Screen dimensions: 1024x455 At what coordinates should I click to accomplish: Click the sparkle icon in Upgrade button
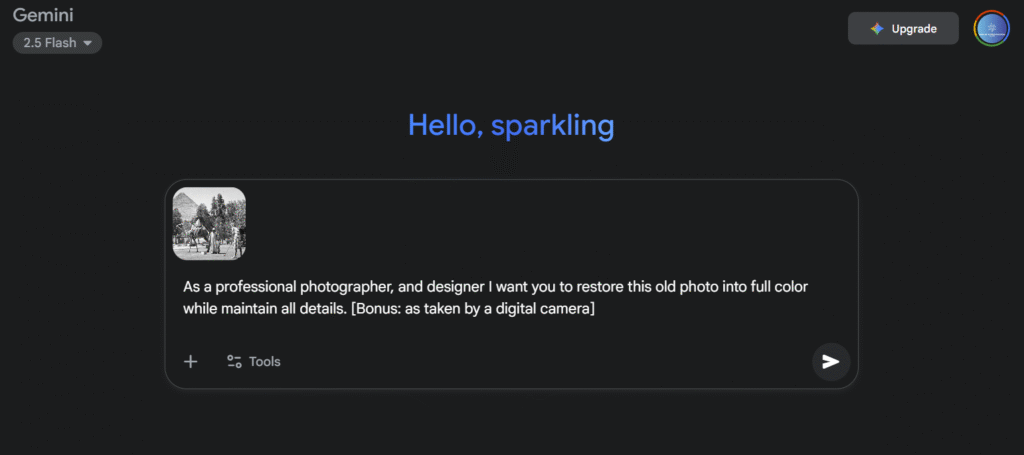point(877,28)
